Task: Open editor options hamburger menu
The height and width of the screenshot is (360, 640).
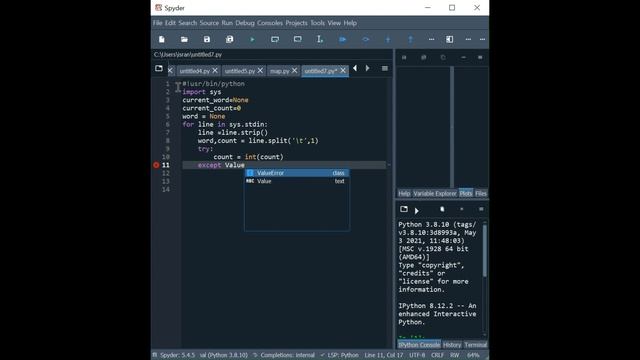Action: point(384,69)
